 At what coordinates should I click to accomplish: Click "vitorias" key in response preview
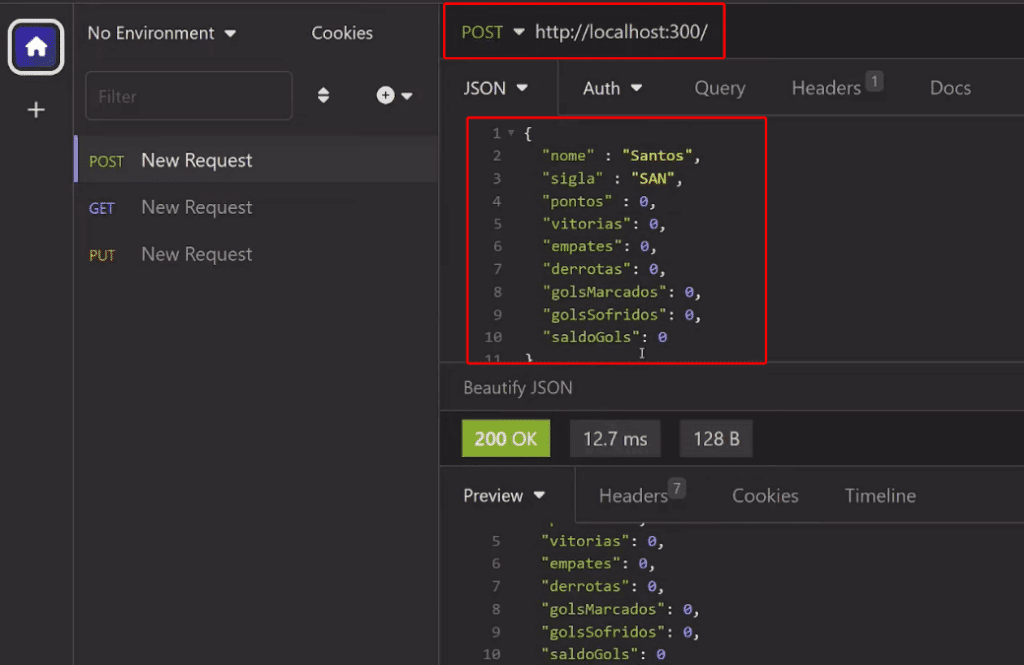click(584, 541)
